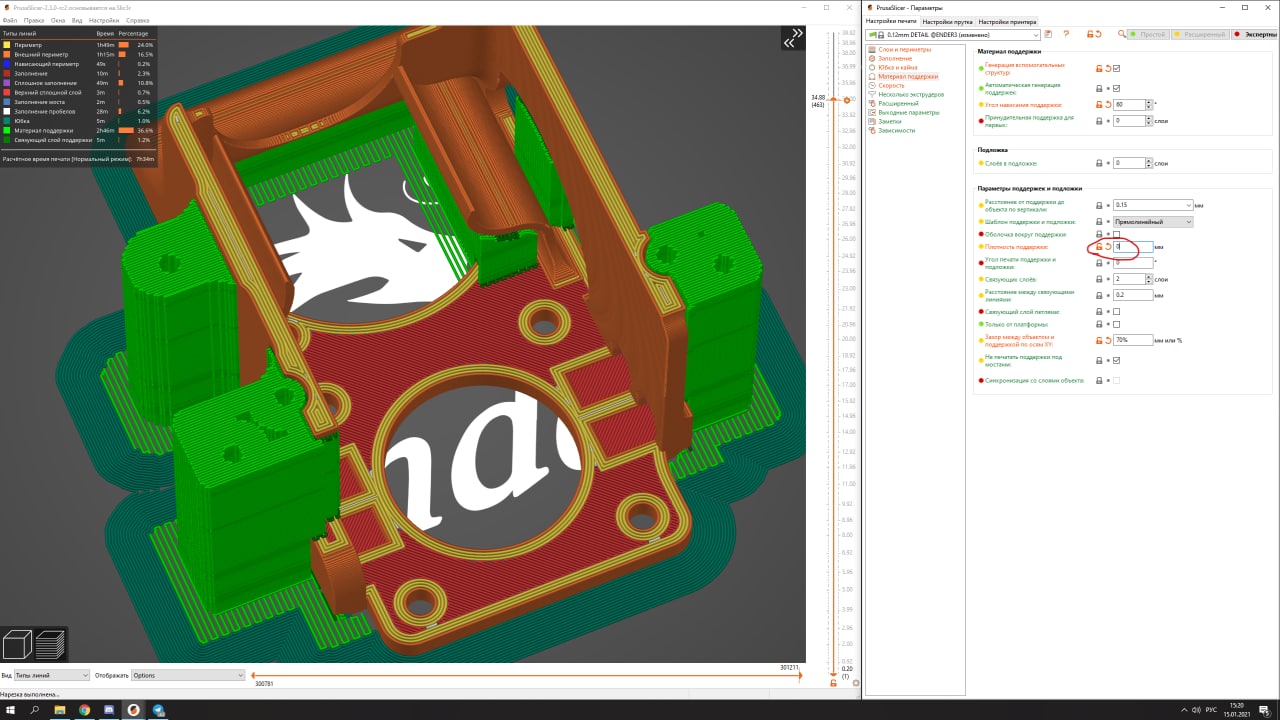Toggle Оболочка вокруг поддержки checkbox
The image size is (1280, 720).
[1117, 234]
